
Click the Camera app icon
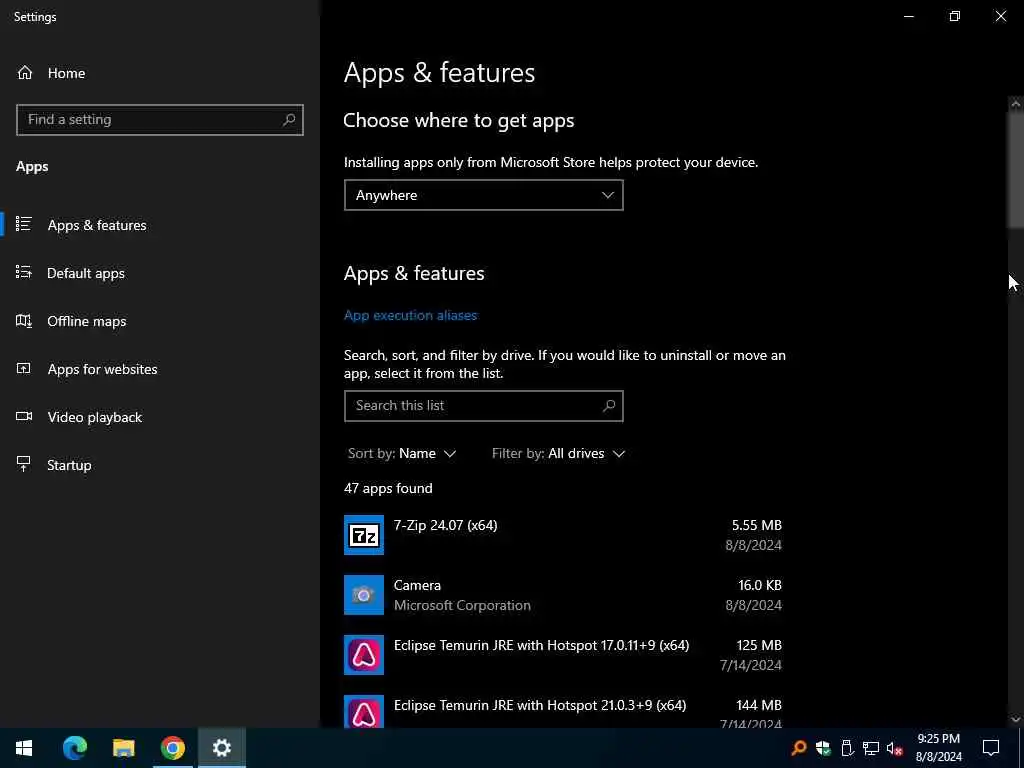pyautogui.click(x=364, y=595)
